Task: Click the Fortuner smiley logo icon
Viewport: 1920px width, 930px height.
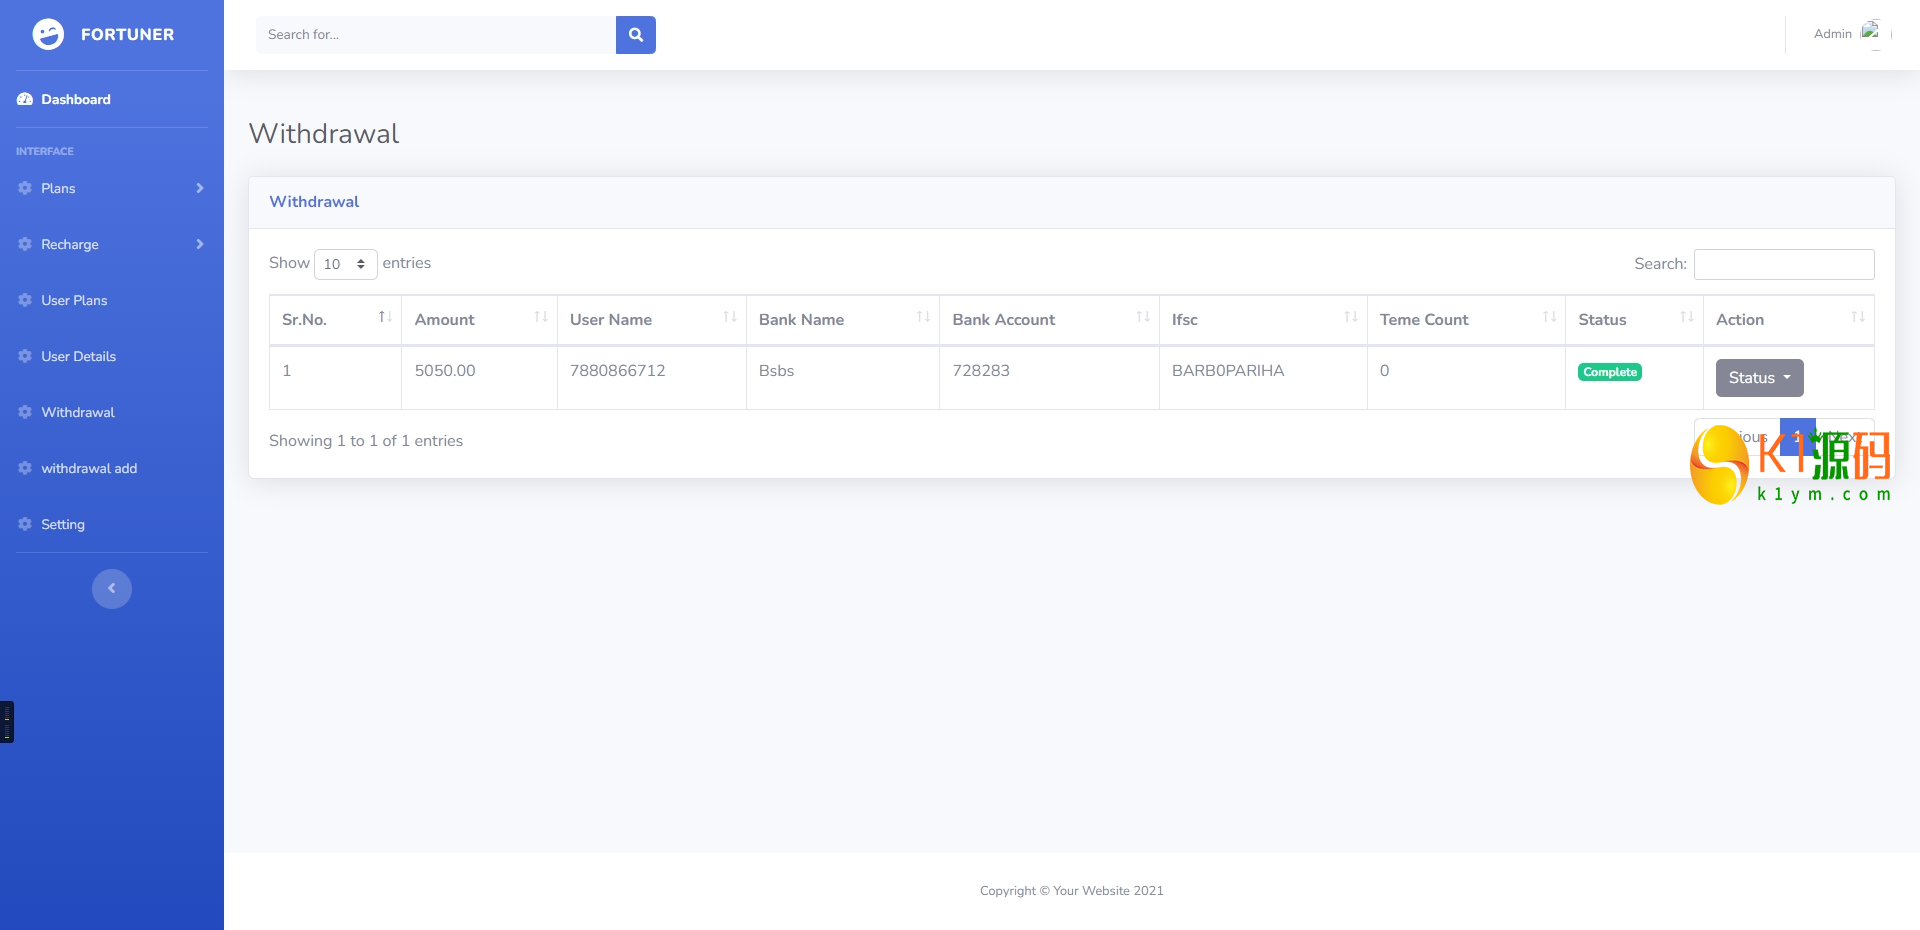Action: pyautogui.click(x=48, y=35)
